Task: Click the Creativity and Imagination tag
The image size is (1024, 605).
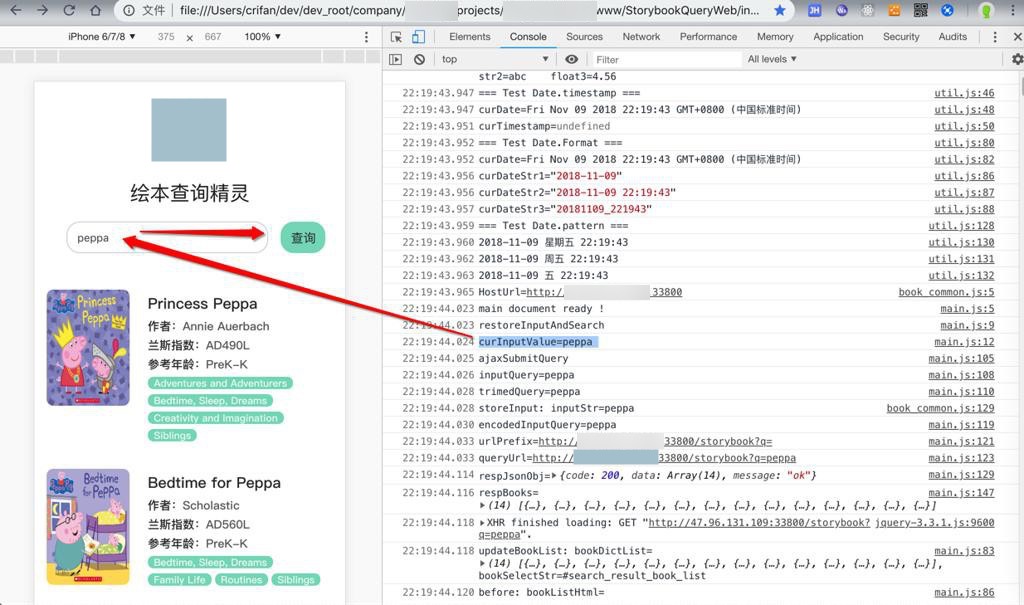Action: [x=216, y=418]
